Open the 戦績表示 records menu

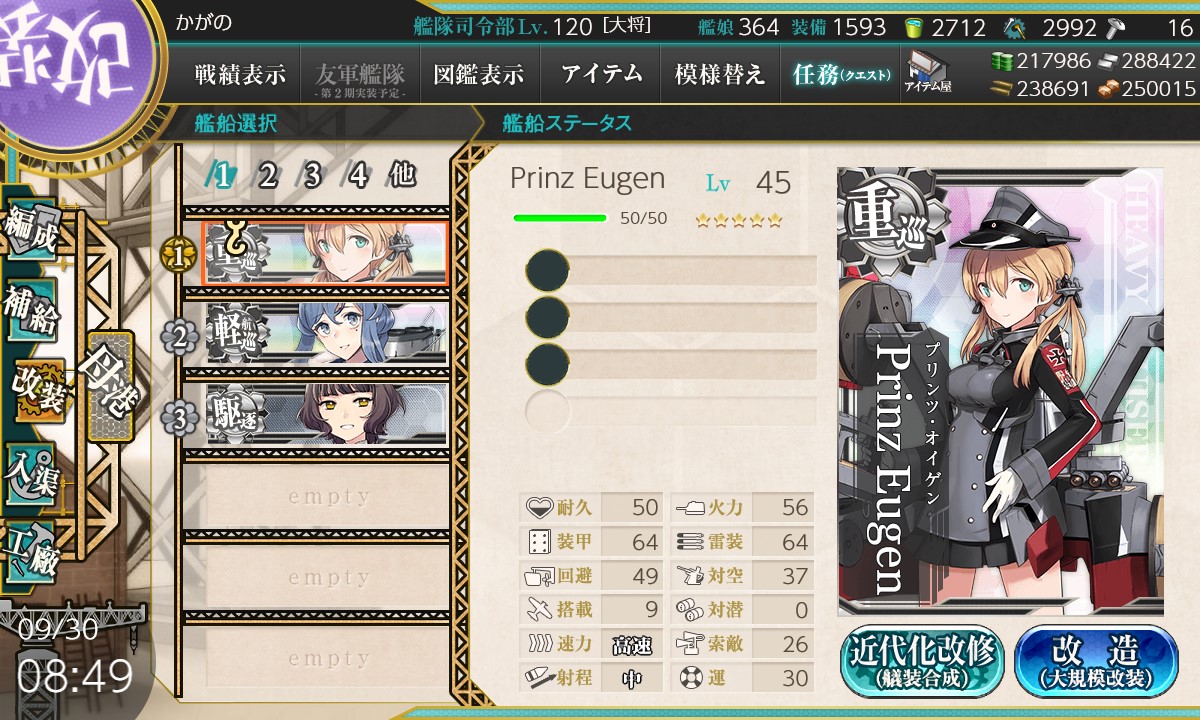point(240,74)
